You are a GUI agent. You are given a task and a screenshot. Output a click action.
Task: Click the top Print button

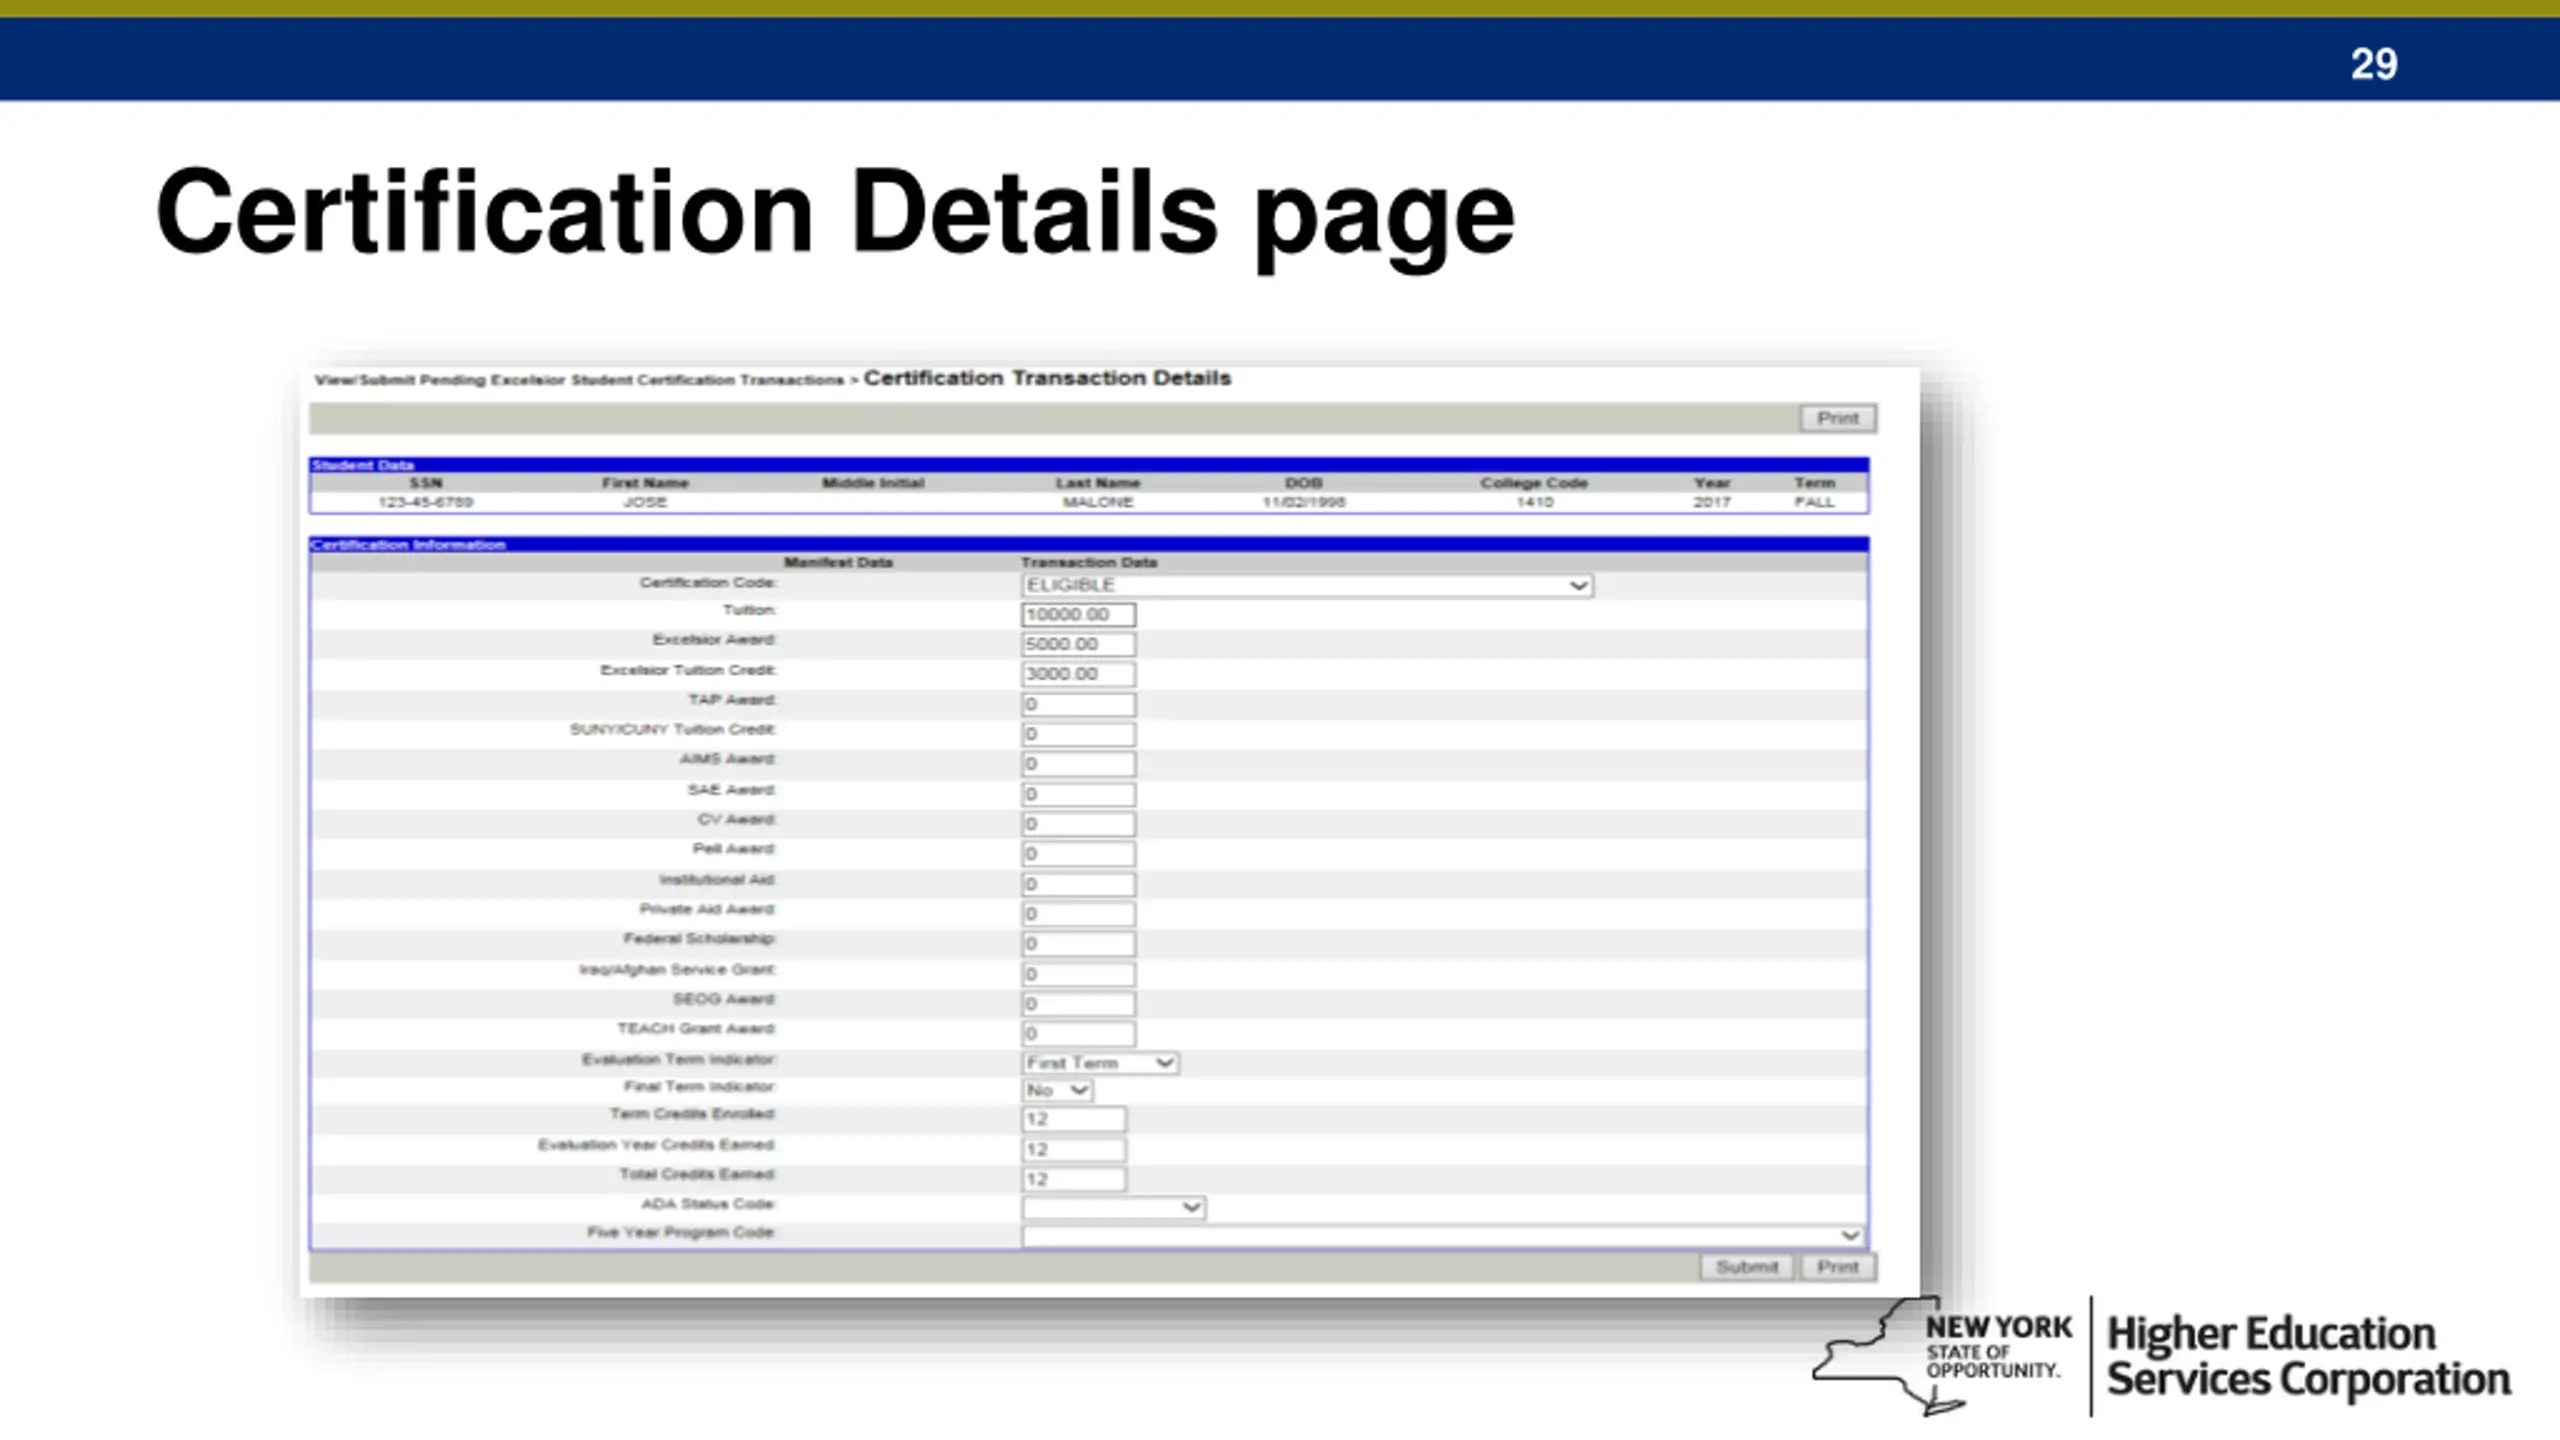(x=1838, y=418)
